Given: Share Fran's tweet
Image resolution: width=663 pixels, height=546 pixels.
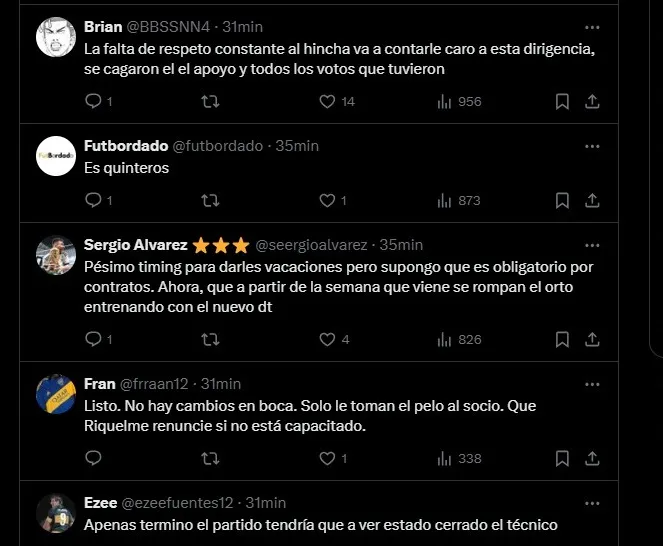Looking at the screenshot, I should [x=592, y=458].
